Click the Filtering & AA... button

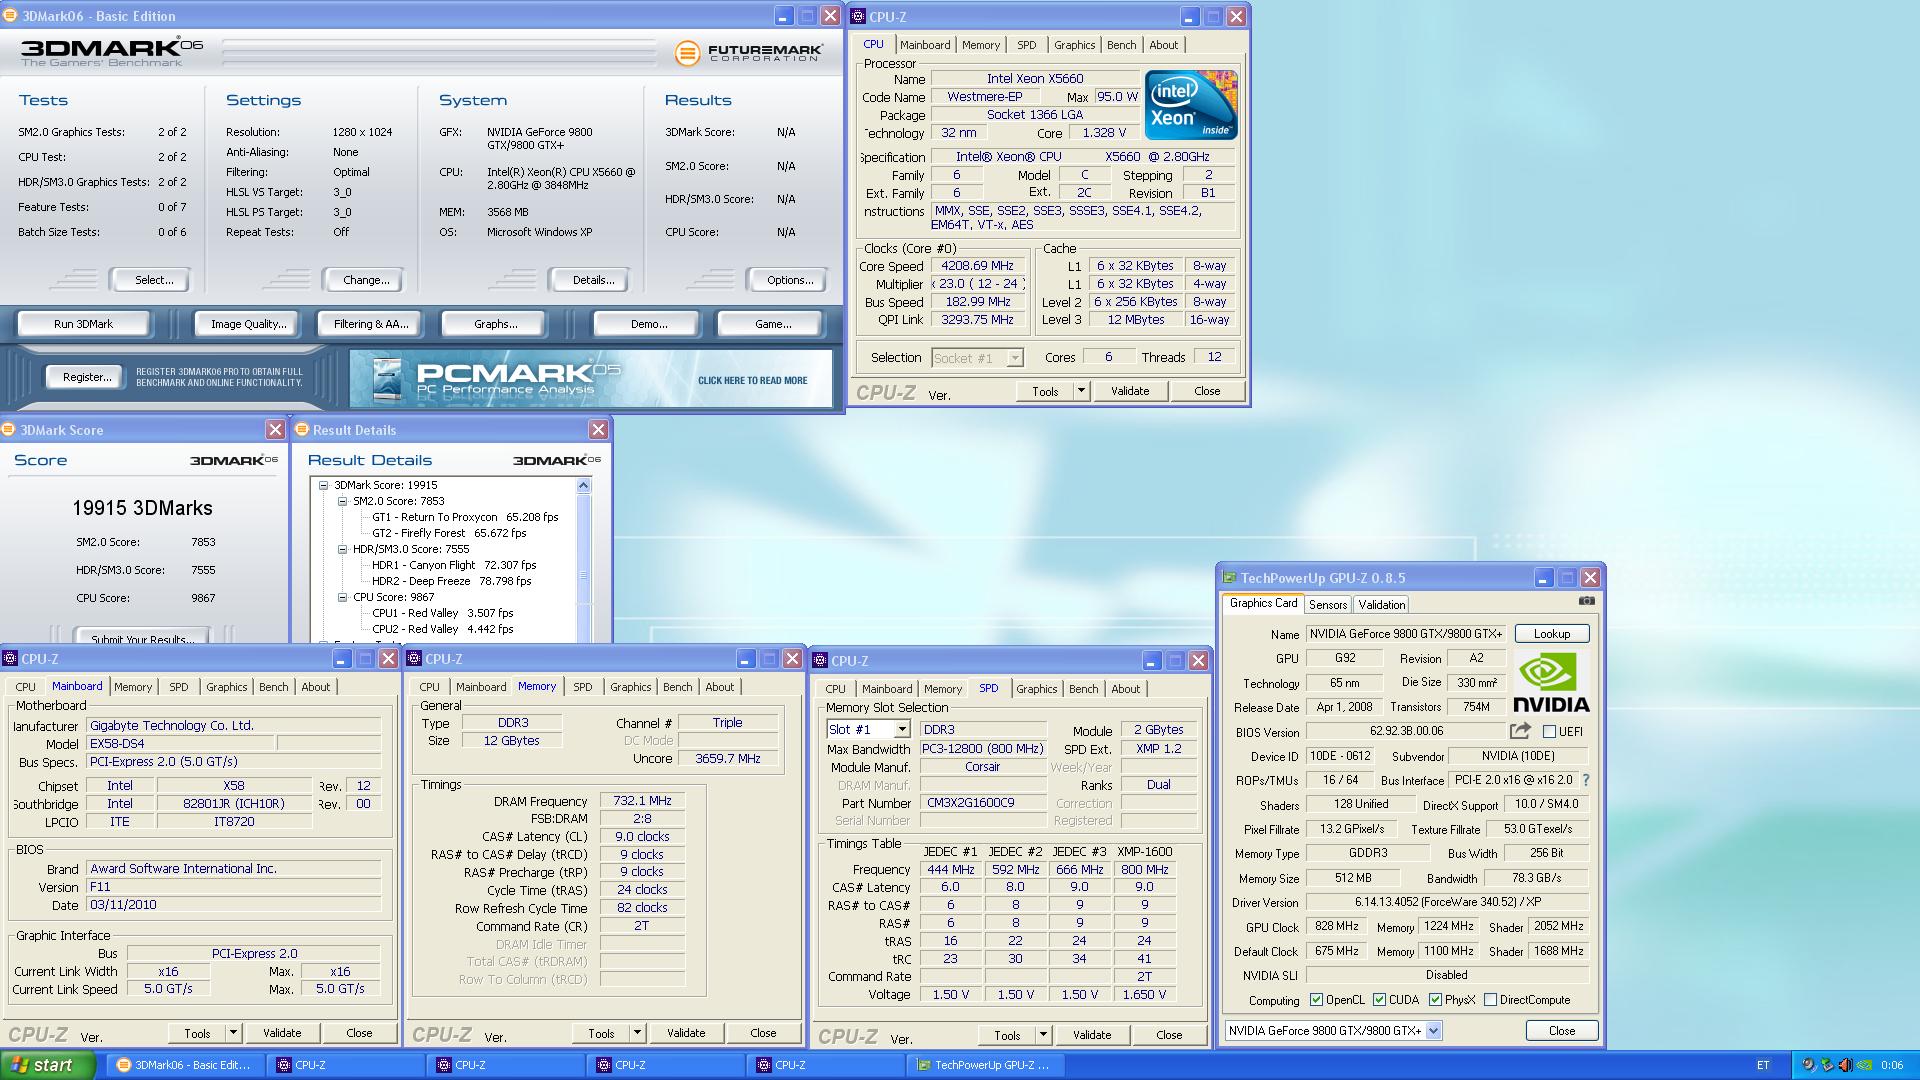coord(371,324)
